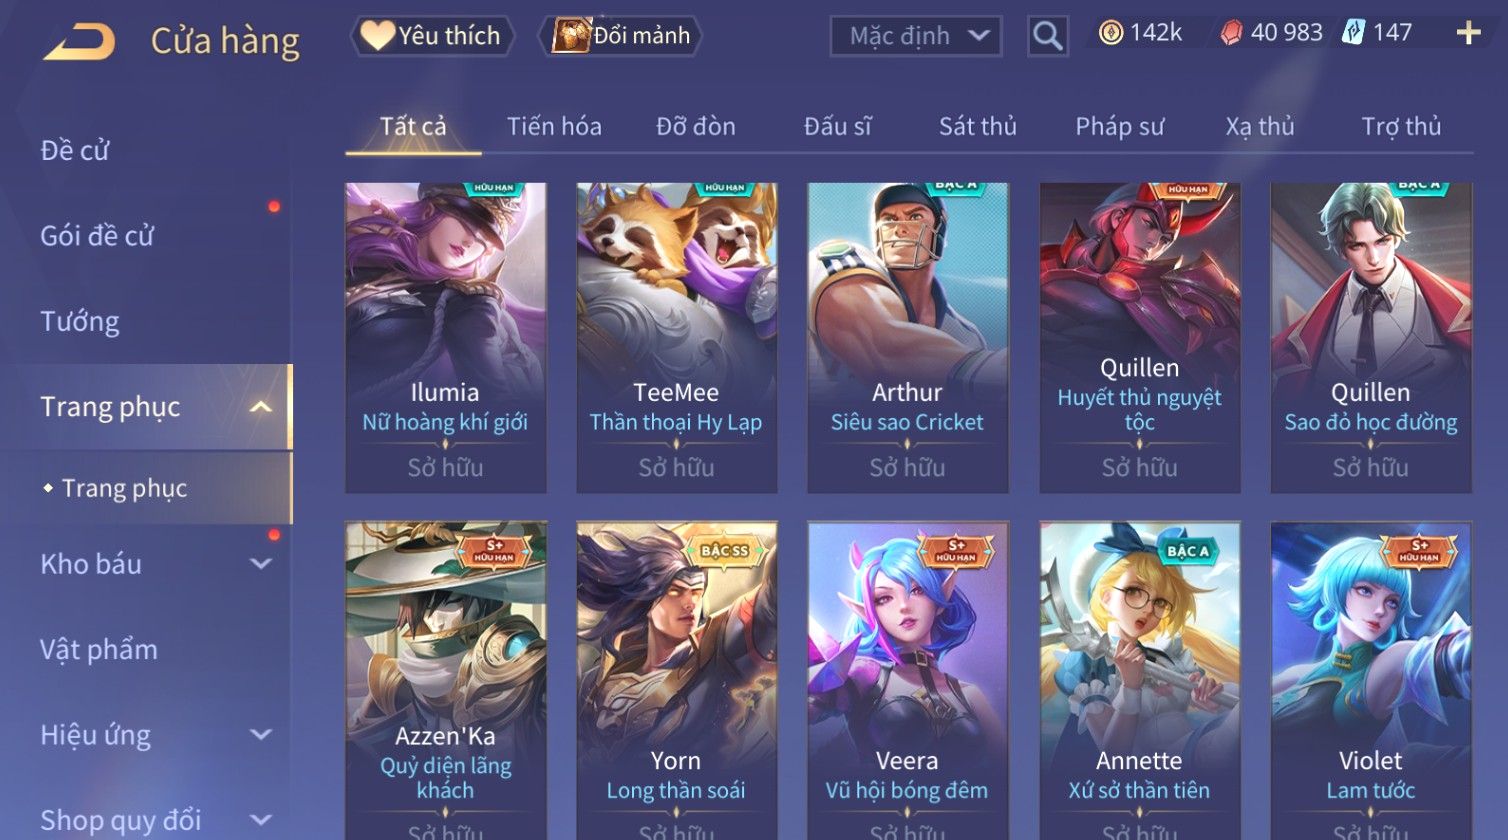This screenshot has width=1508, height=840.
Task: Open the Yorn Long thần soái skin card
Action: coord(677,680)
